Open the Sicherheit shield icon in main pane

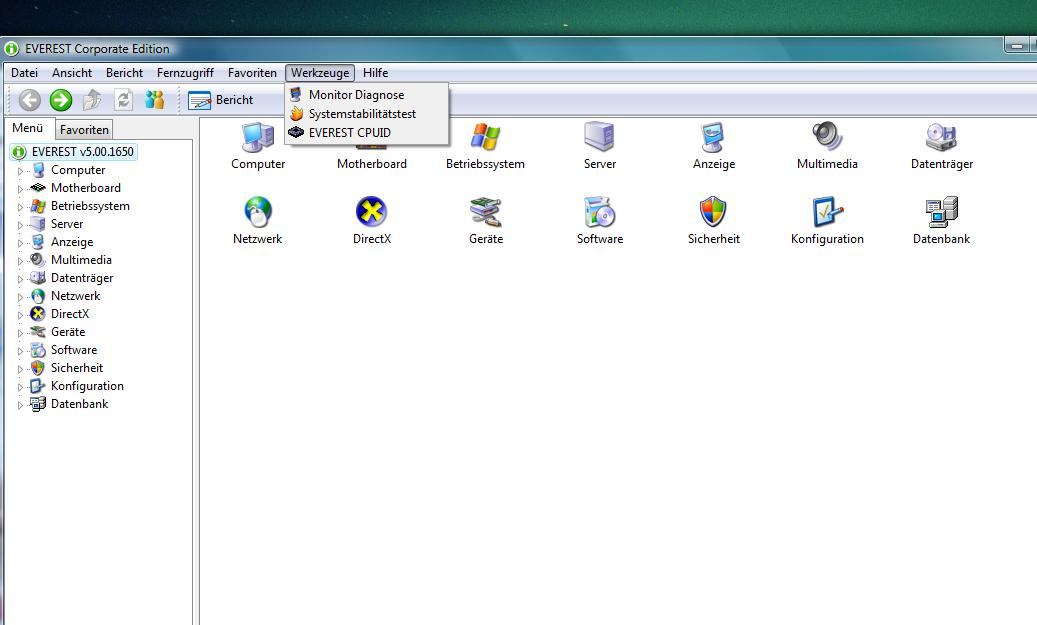coord(713,212)
